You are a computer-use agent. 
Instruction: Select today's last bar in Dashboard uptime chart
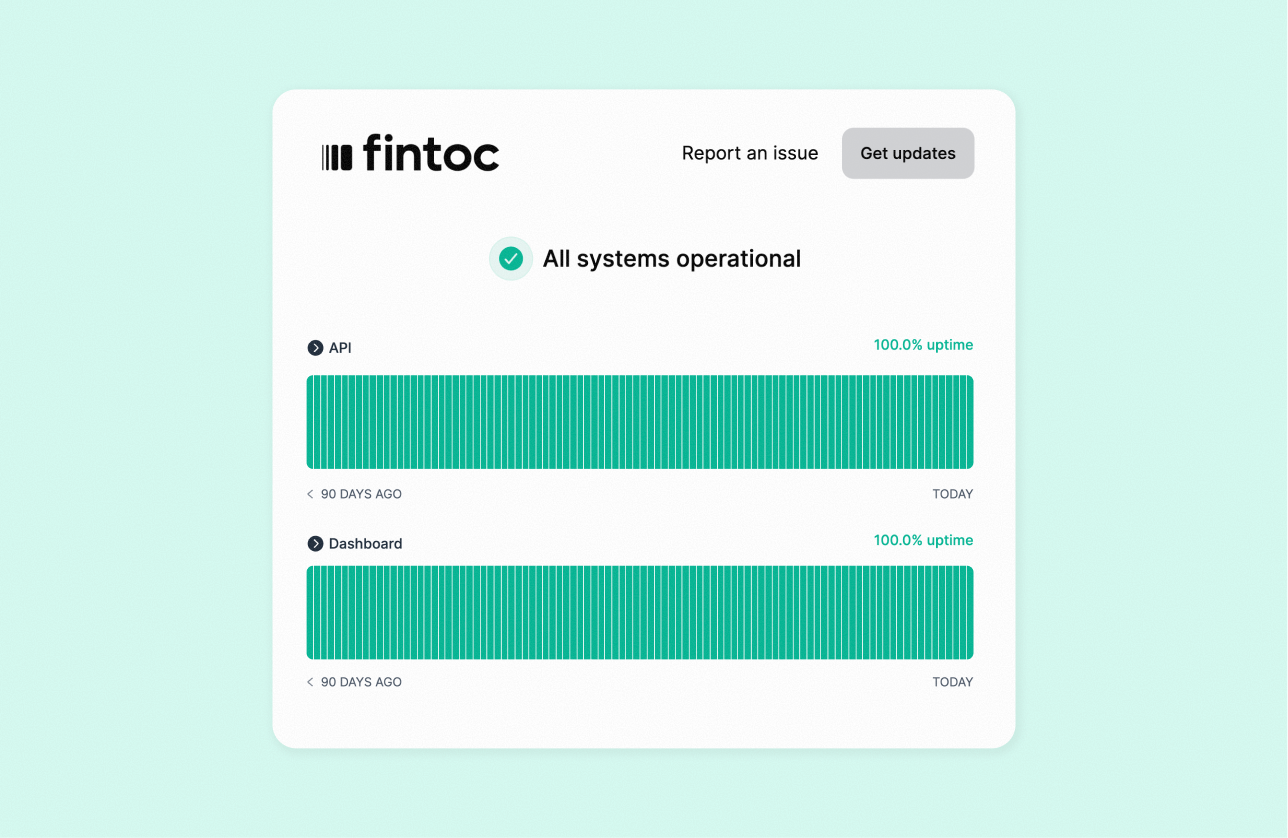click(x=970, y=613)
